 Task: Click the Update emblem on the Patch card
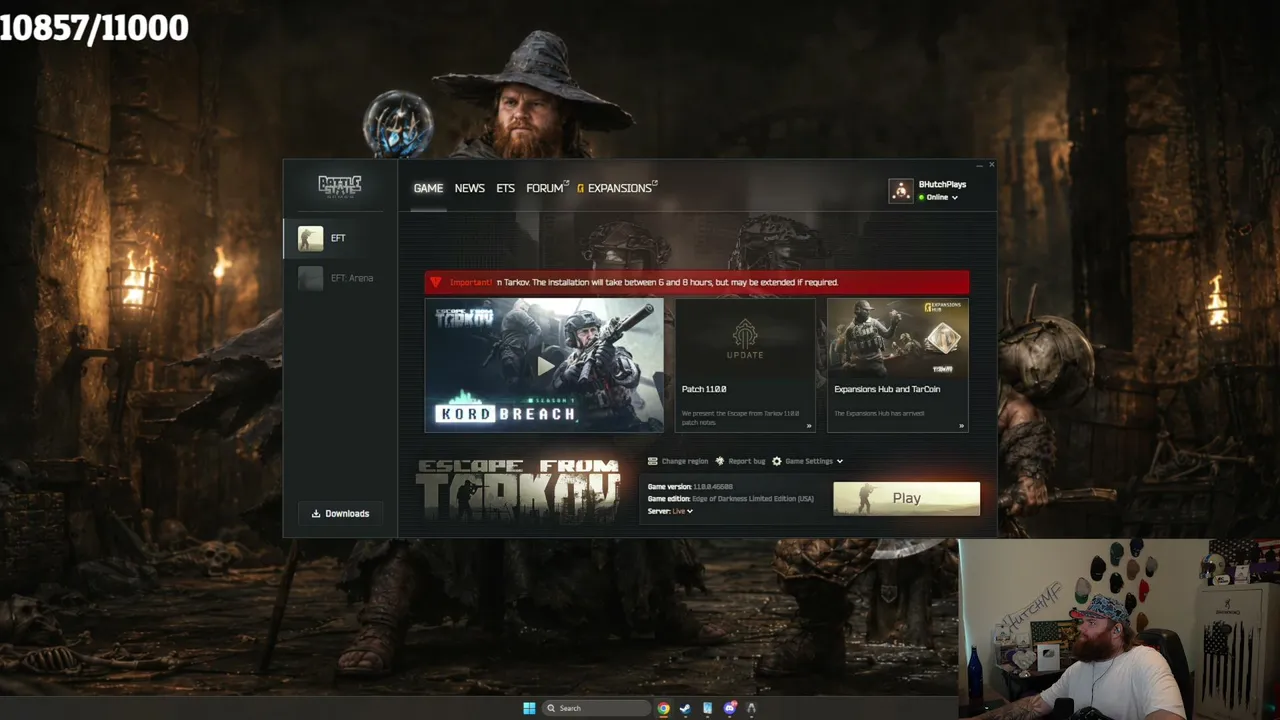(x=745, y=340)
